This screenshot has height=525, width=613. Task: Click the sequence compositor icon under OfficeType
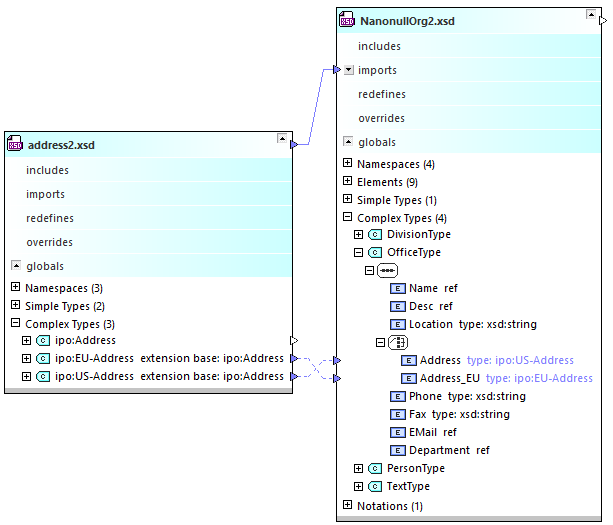[387, 270]
